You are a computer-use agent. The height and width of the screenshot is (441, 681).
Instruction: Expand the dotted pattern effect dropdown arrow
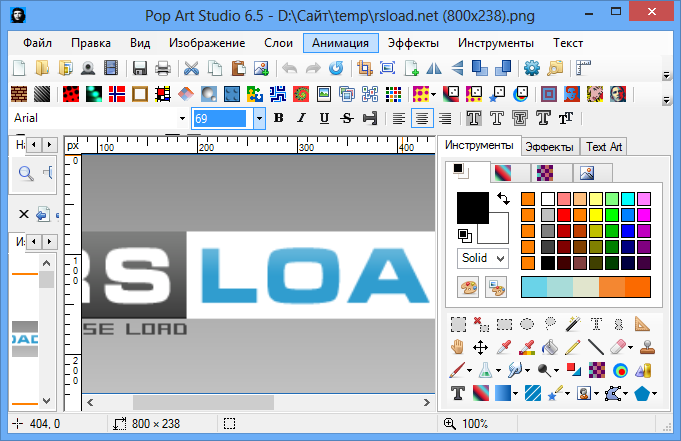click(433, 94)
